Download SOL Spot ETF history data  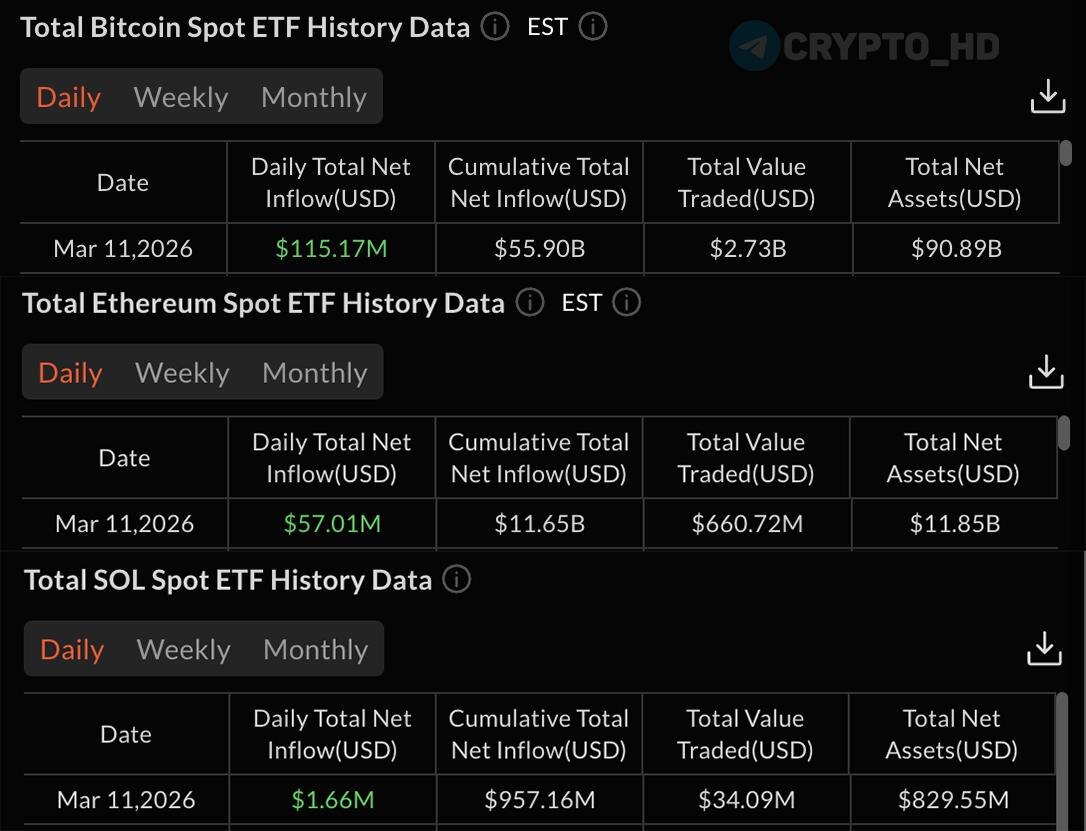pos(1045,649)
